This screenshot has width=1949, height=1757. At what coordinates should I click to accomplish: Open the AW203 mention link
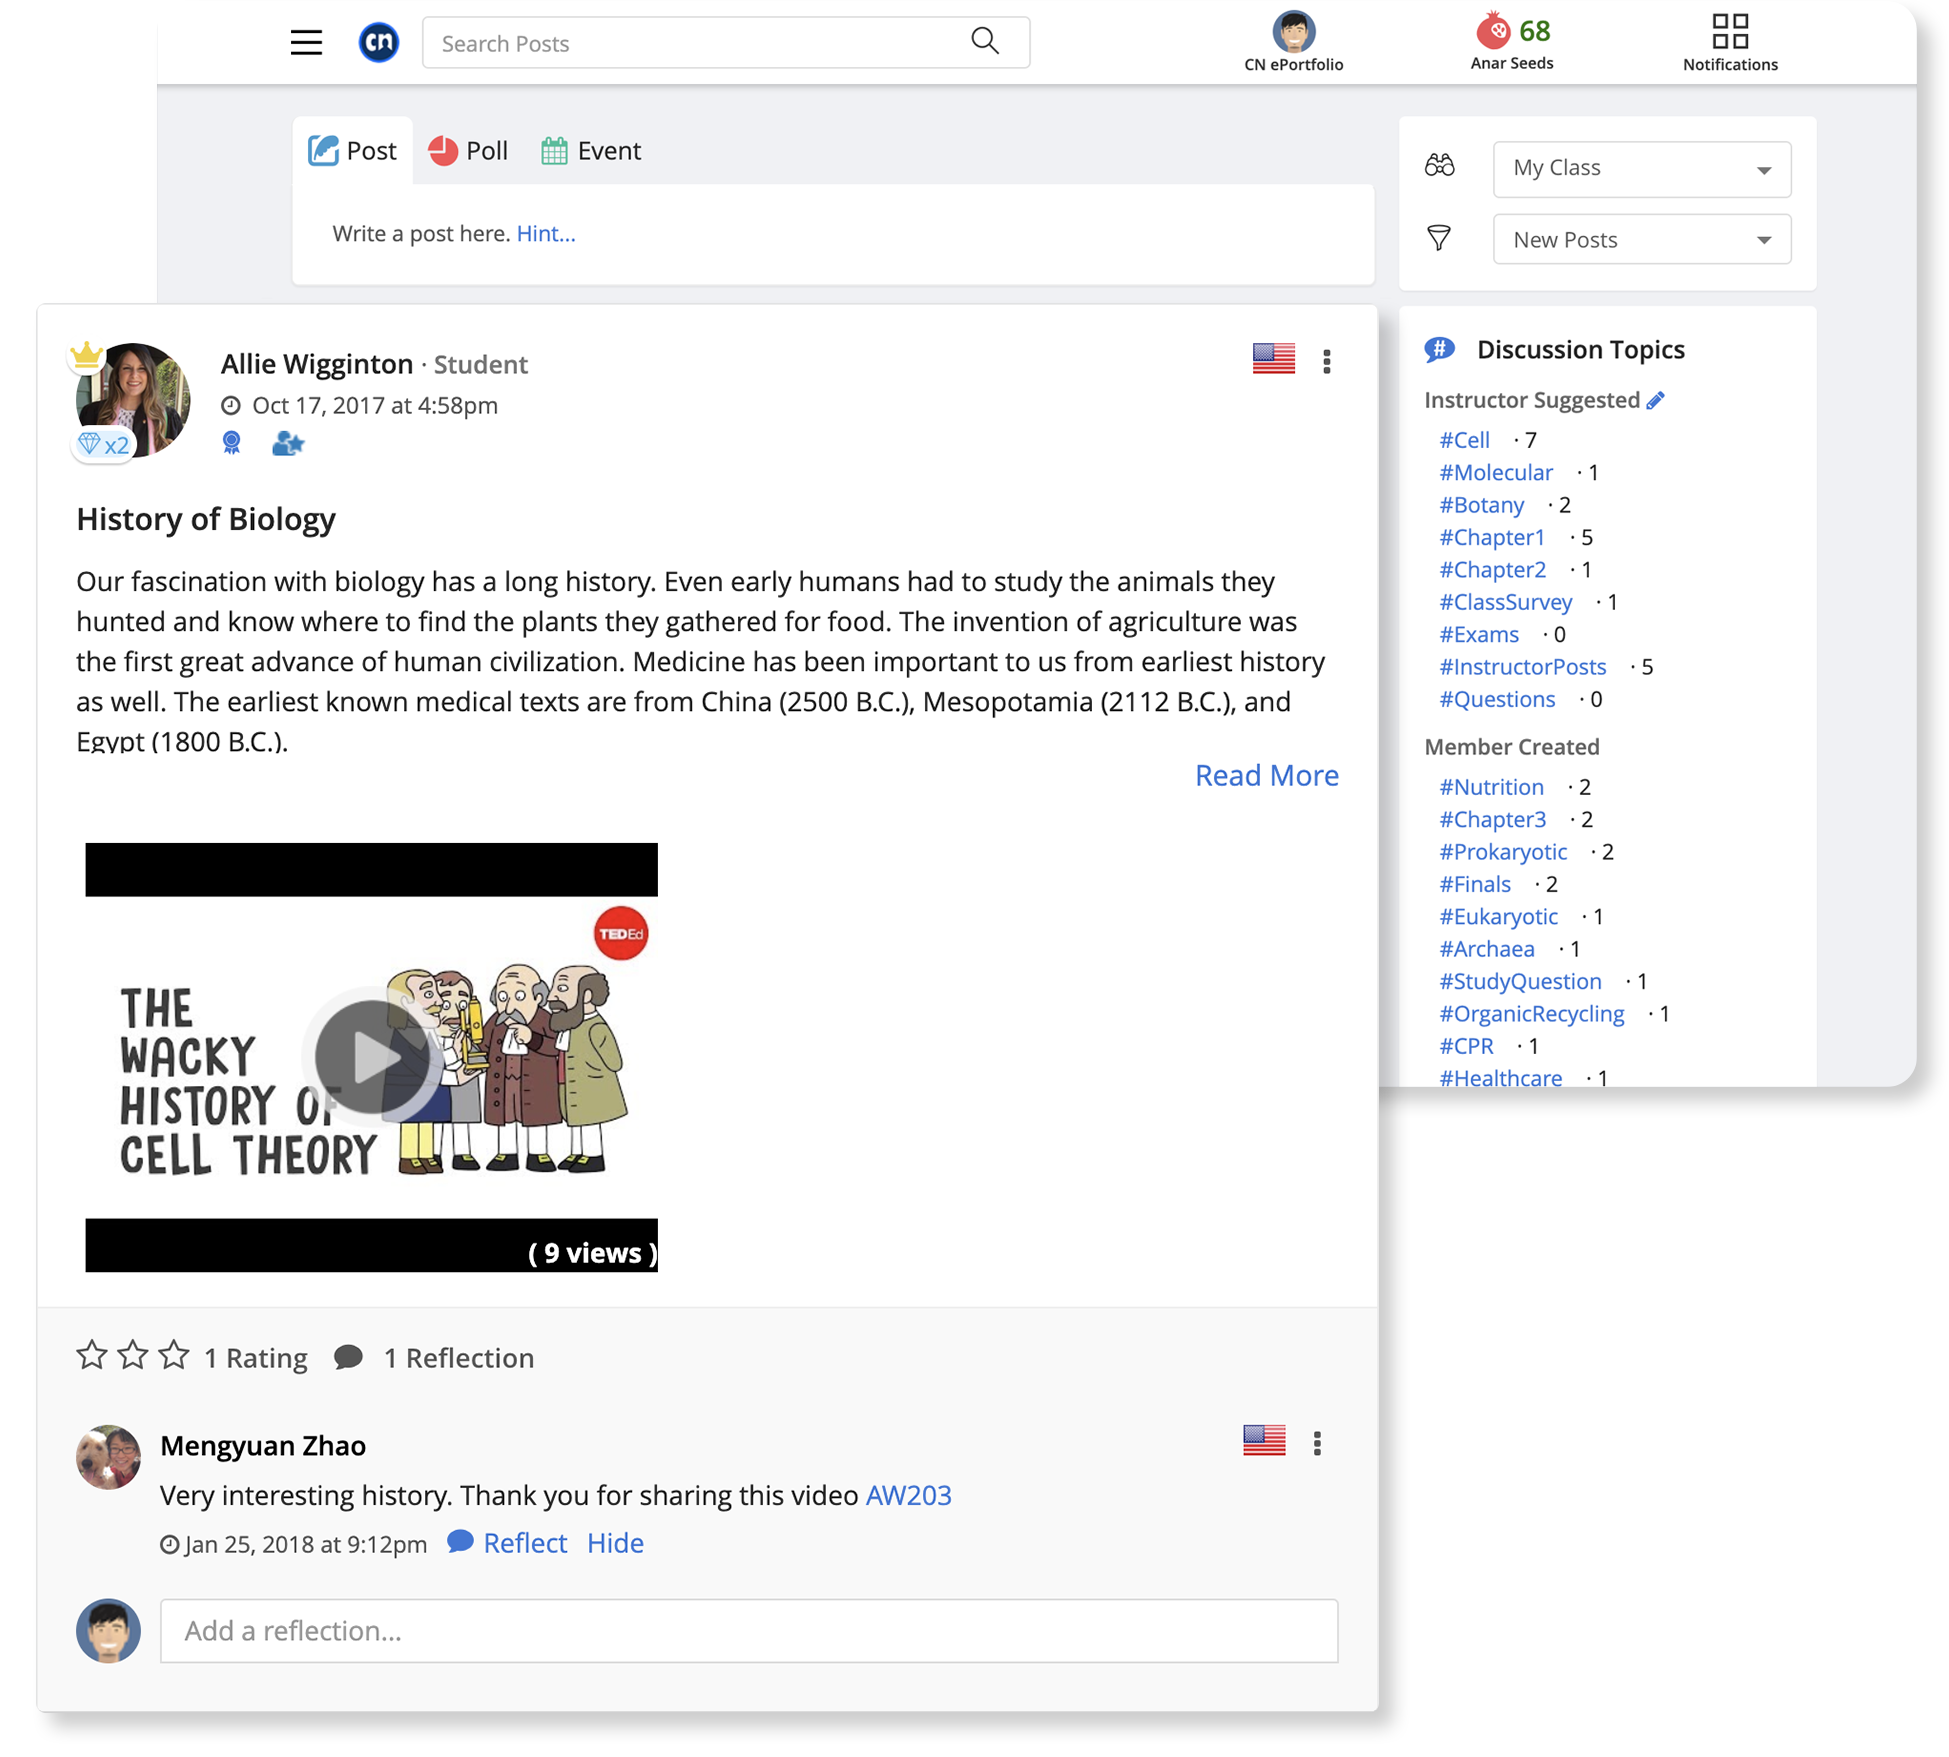tap(908, 1494)
